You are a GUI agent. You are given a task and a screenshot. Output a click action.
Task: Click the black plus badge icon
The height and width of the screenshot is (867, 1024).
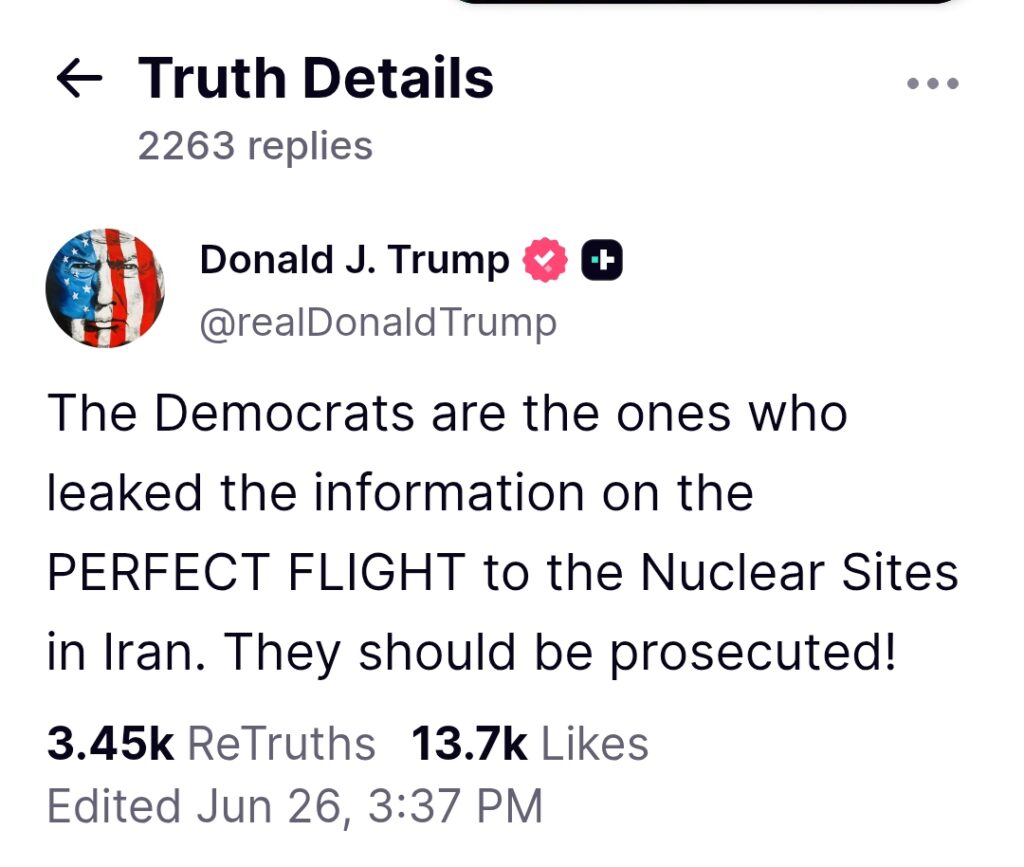[604, 260]
